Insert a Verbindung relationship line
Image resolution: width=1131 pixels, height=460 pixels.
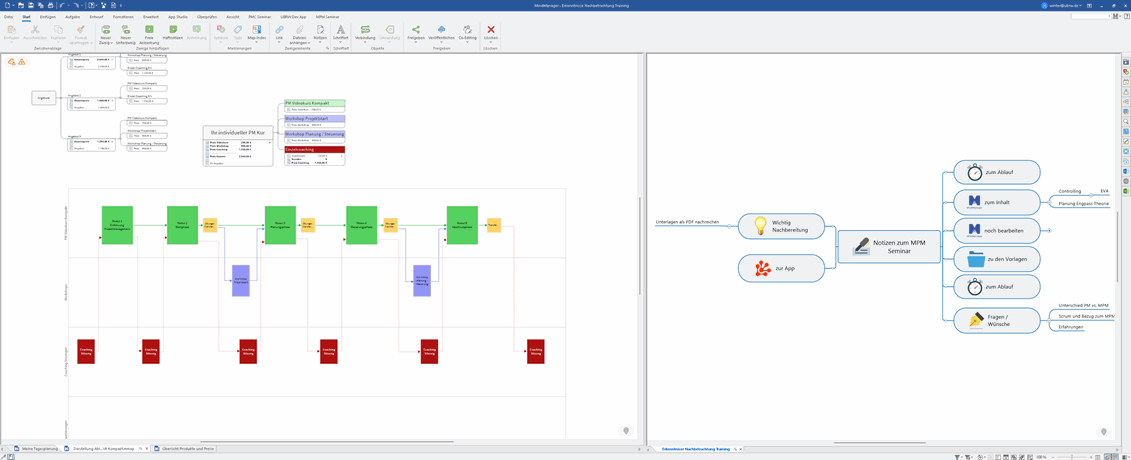pos(365,33)
